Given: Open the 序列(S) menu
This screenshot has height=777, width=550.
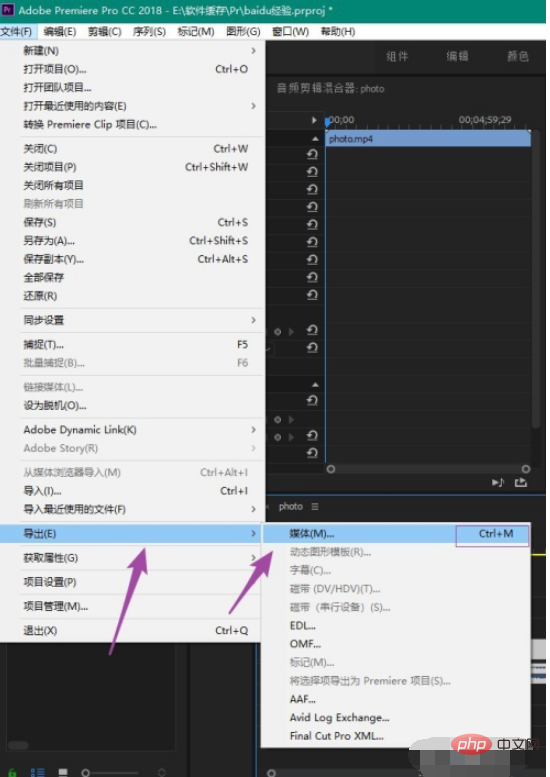Looking at the screenshot, I should (149, 32).
